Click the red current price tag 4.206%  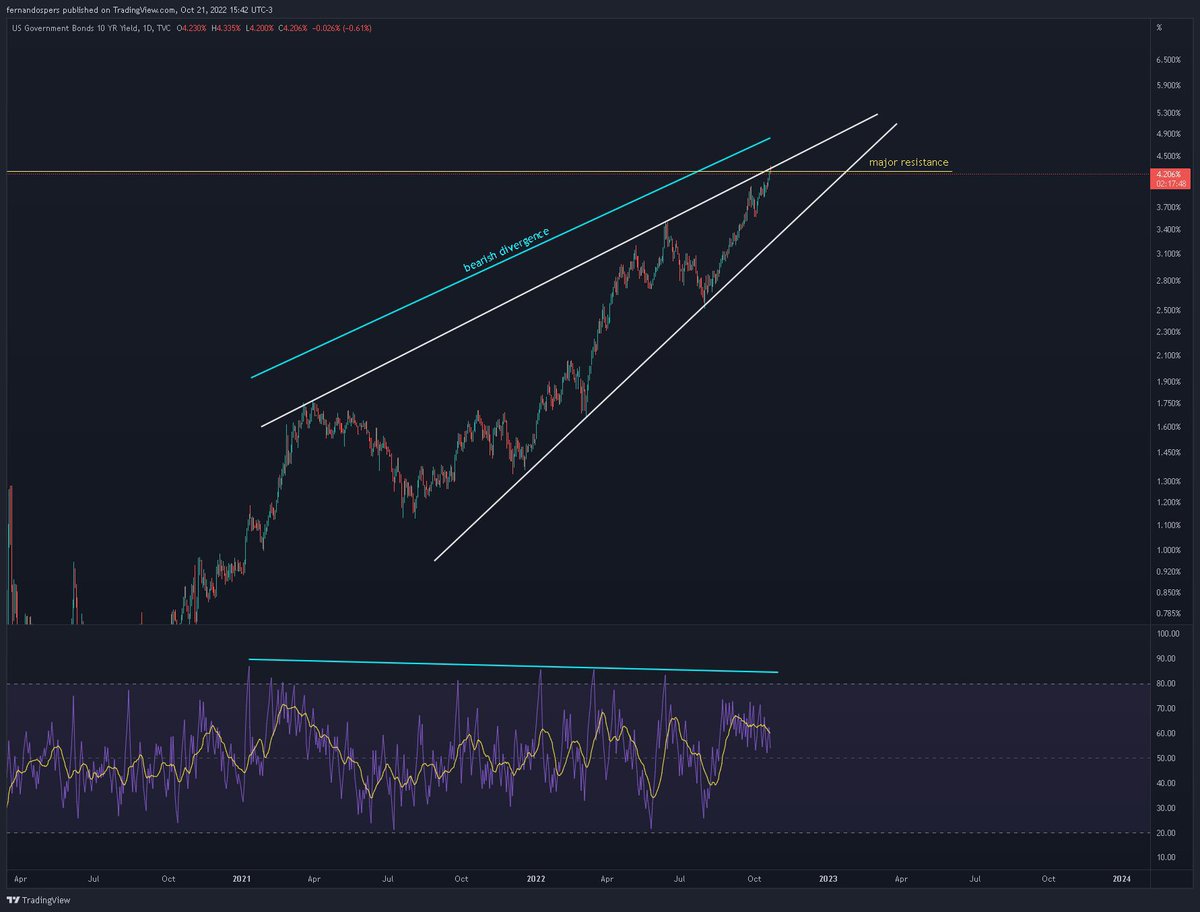(1168, 173)
